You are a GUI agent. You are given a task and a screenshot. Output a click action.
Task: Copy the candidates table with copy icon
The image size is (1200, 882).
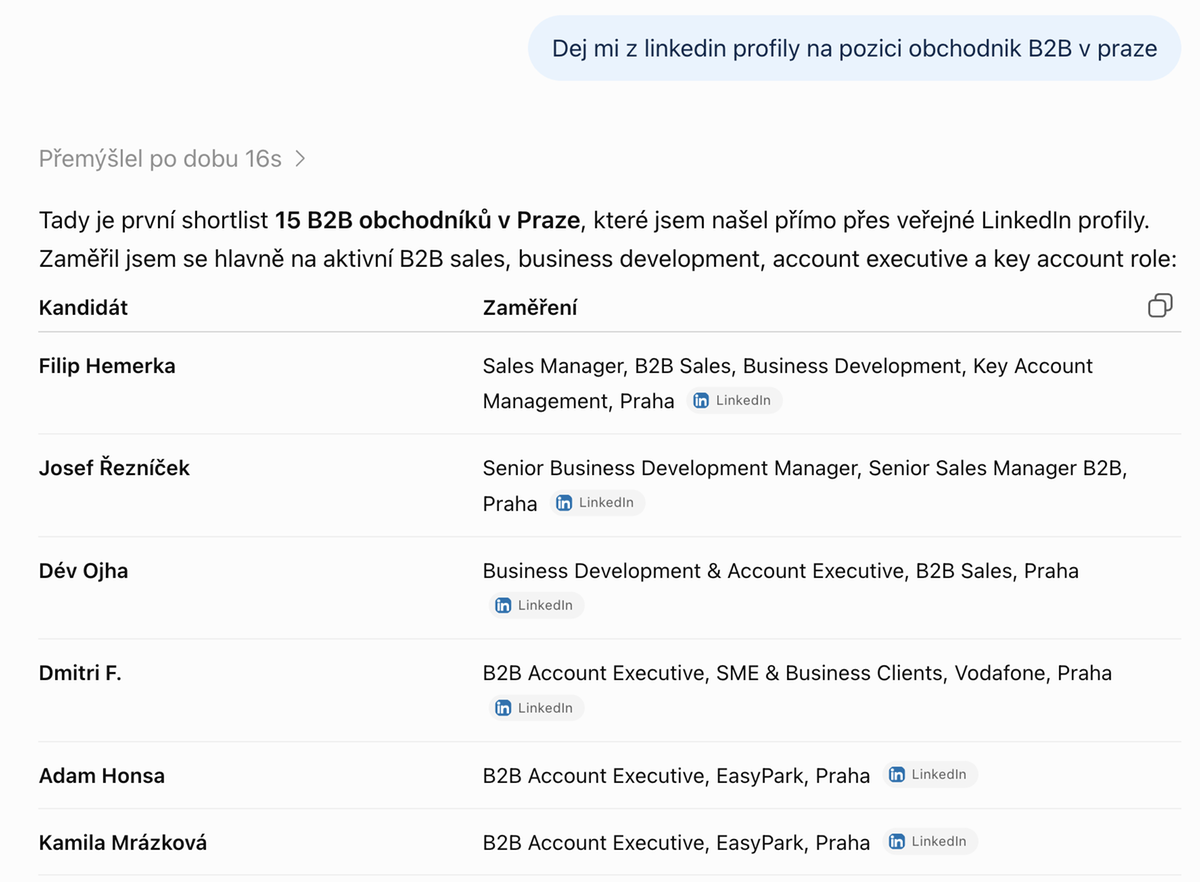coord(1160,306)
